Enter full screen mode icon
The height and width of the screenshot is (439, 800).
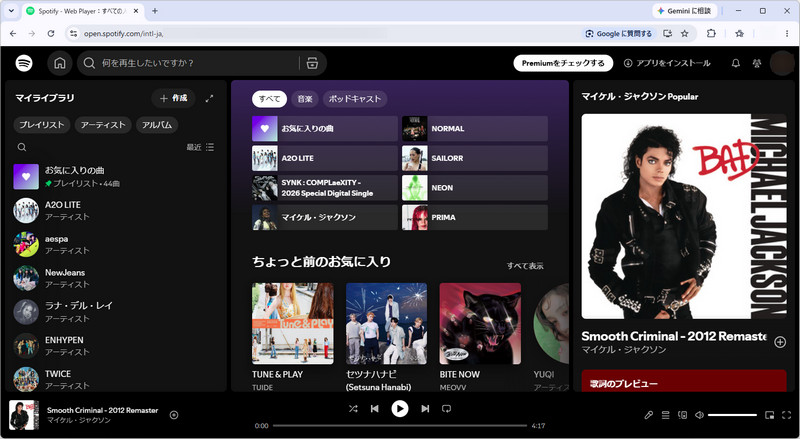coord(786,415)
